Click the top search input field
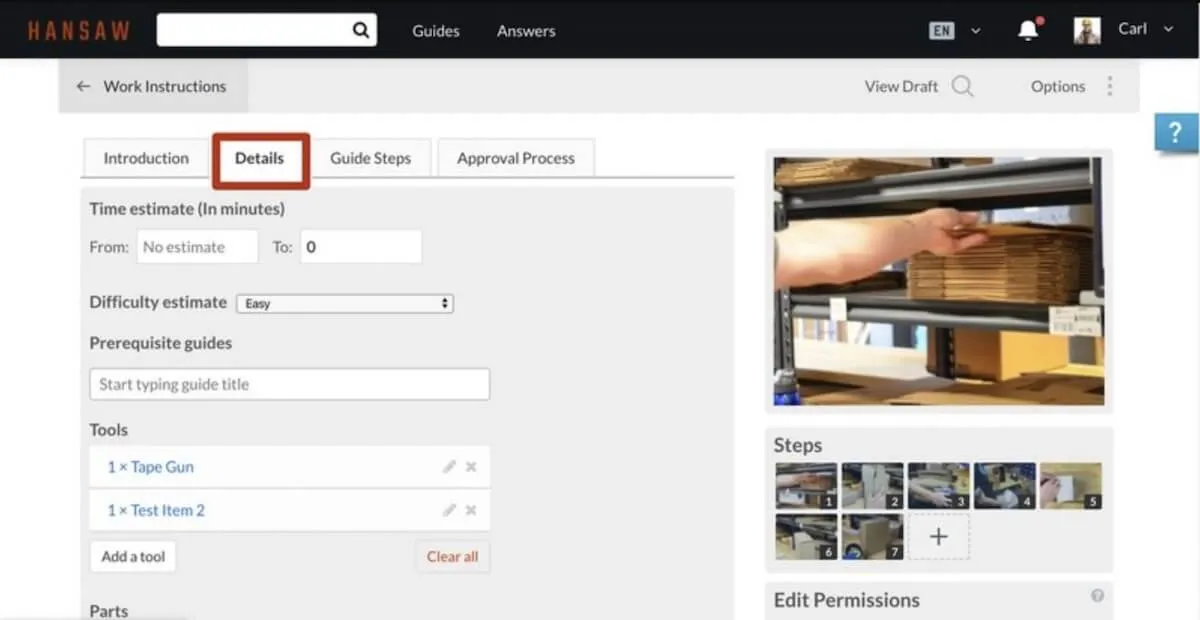The height and width of the screenshot is (620, 1200). coord(254,30)
